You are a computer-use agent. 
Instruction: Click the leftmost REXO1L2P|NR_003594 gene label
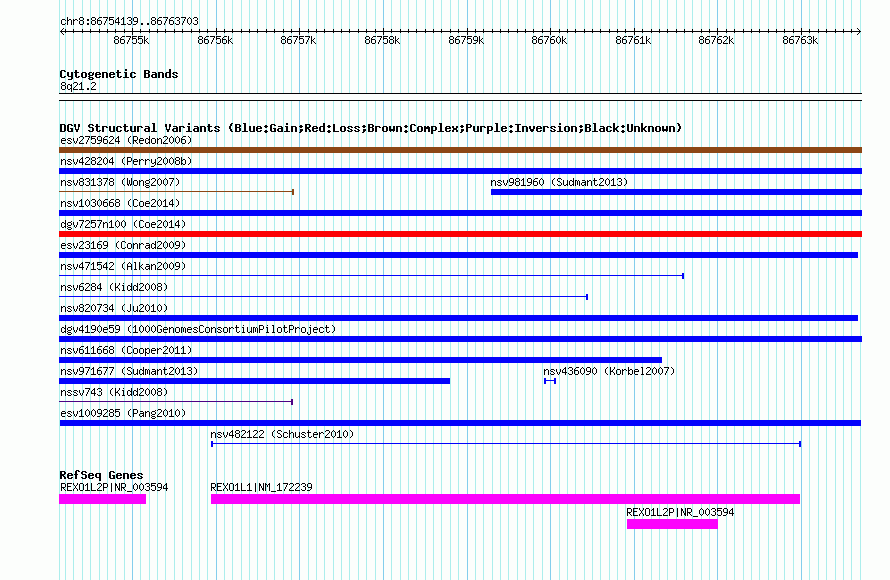[114, 487]
